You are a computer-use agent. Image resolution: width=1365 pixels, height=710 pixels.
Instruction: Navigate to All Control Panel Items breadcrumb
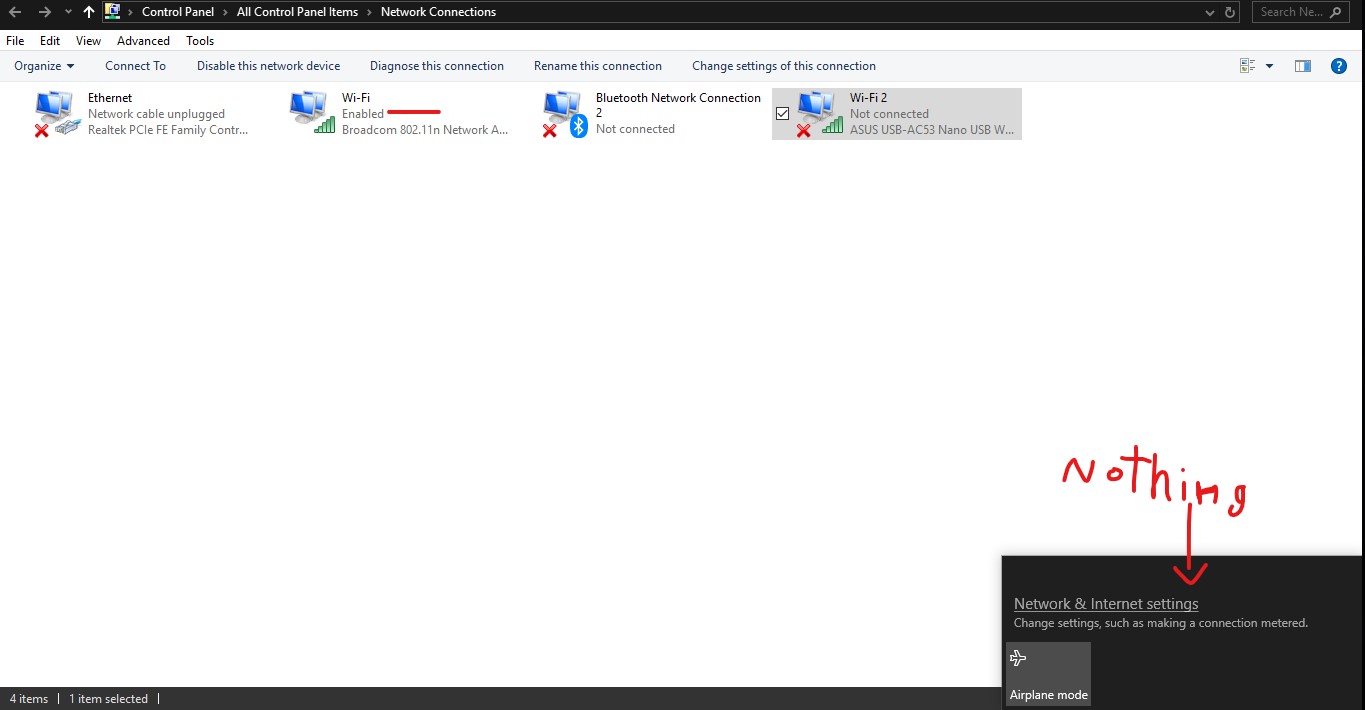tap(297, 12)
